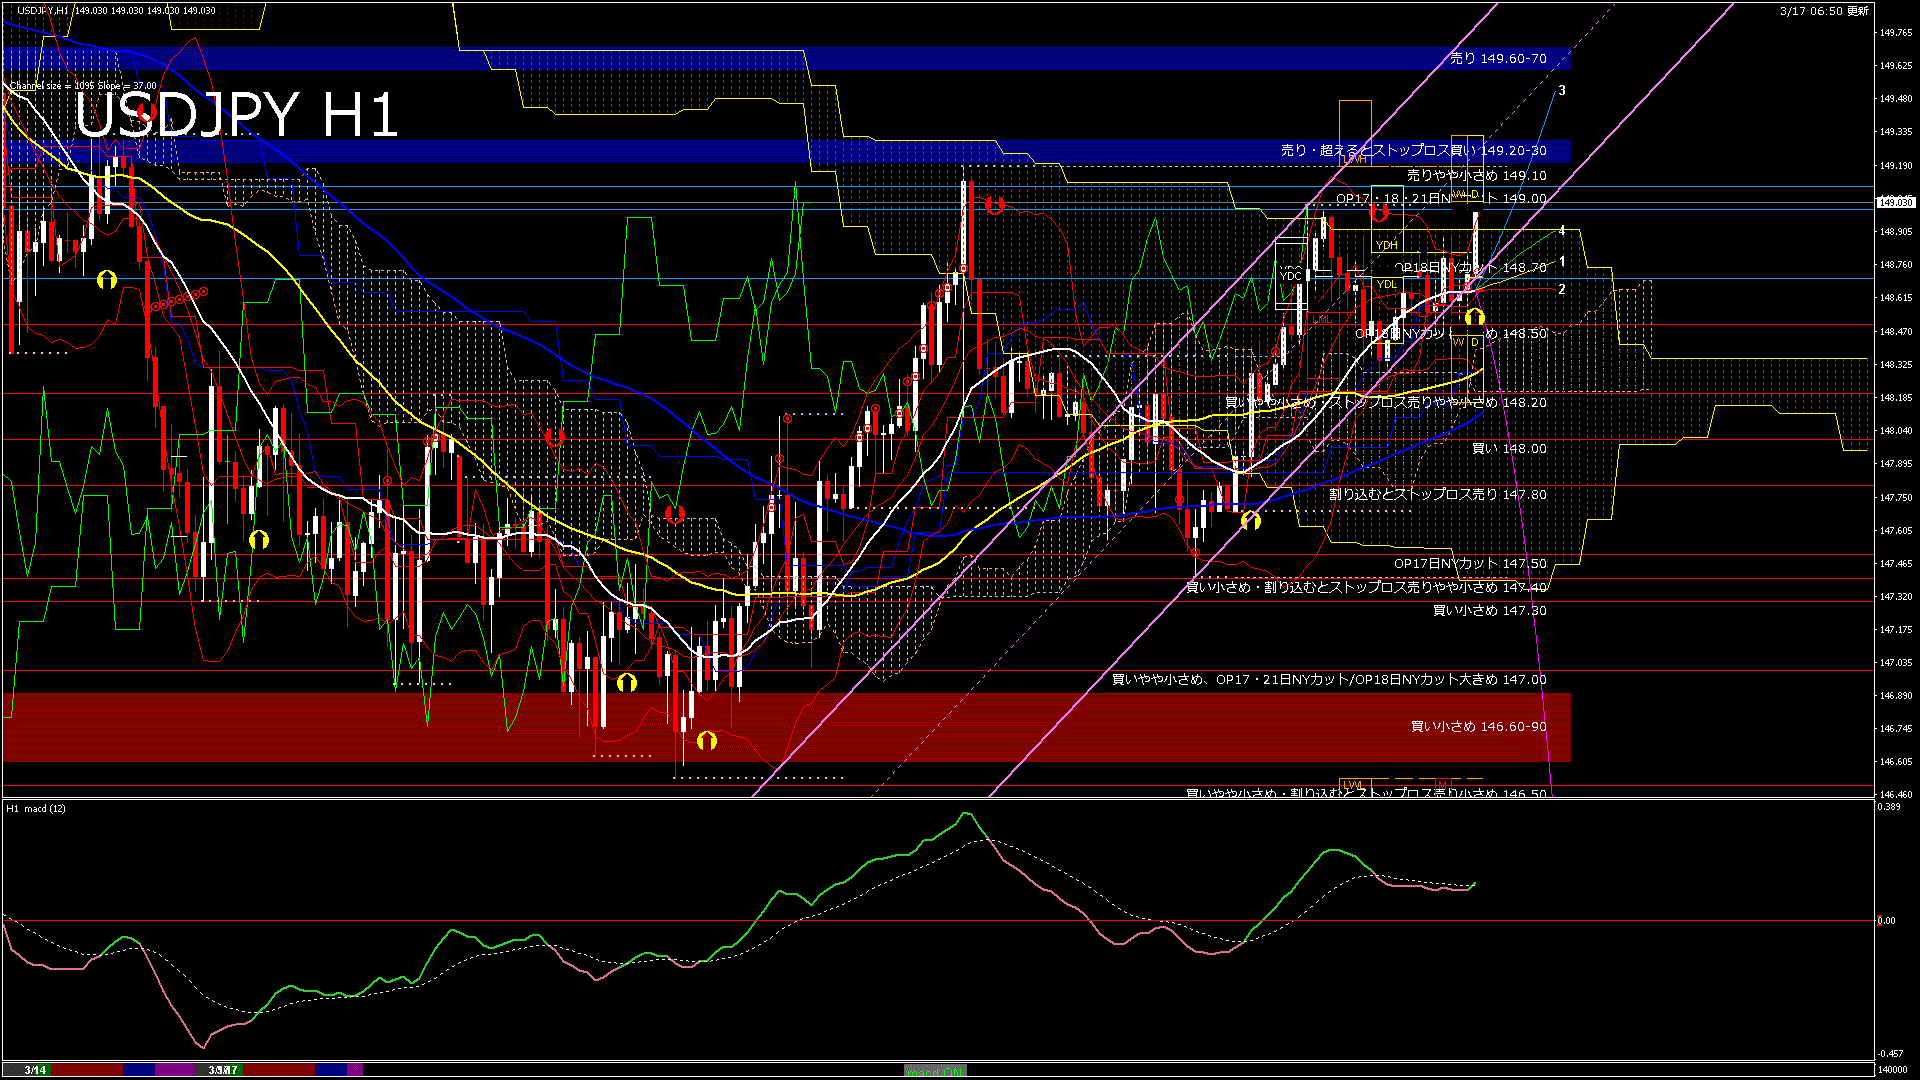The height and width of the screenshot is (1080, 1920).
Task: Click the 更新 timestamp in top-right corner
Action: [x=1824, y=11]
